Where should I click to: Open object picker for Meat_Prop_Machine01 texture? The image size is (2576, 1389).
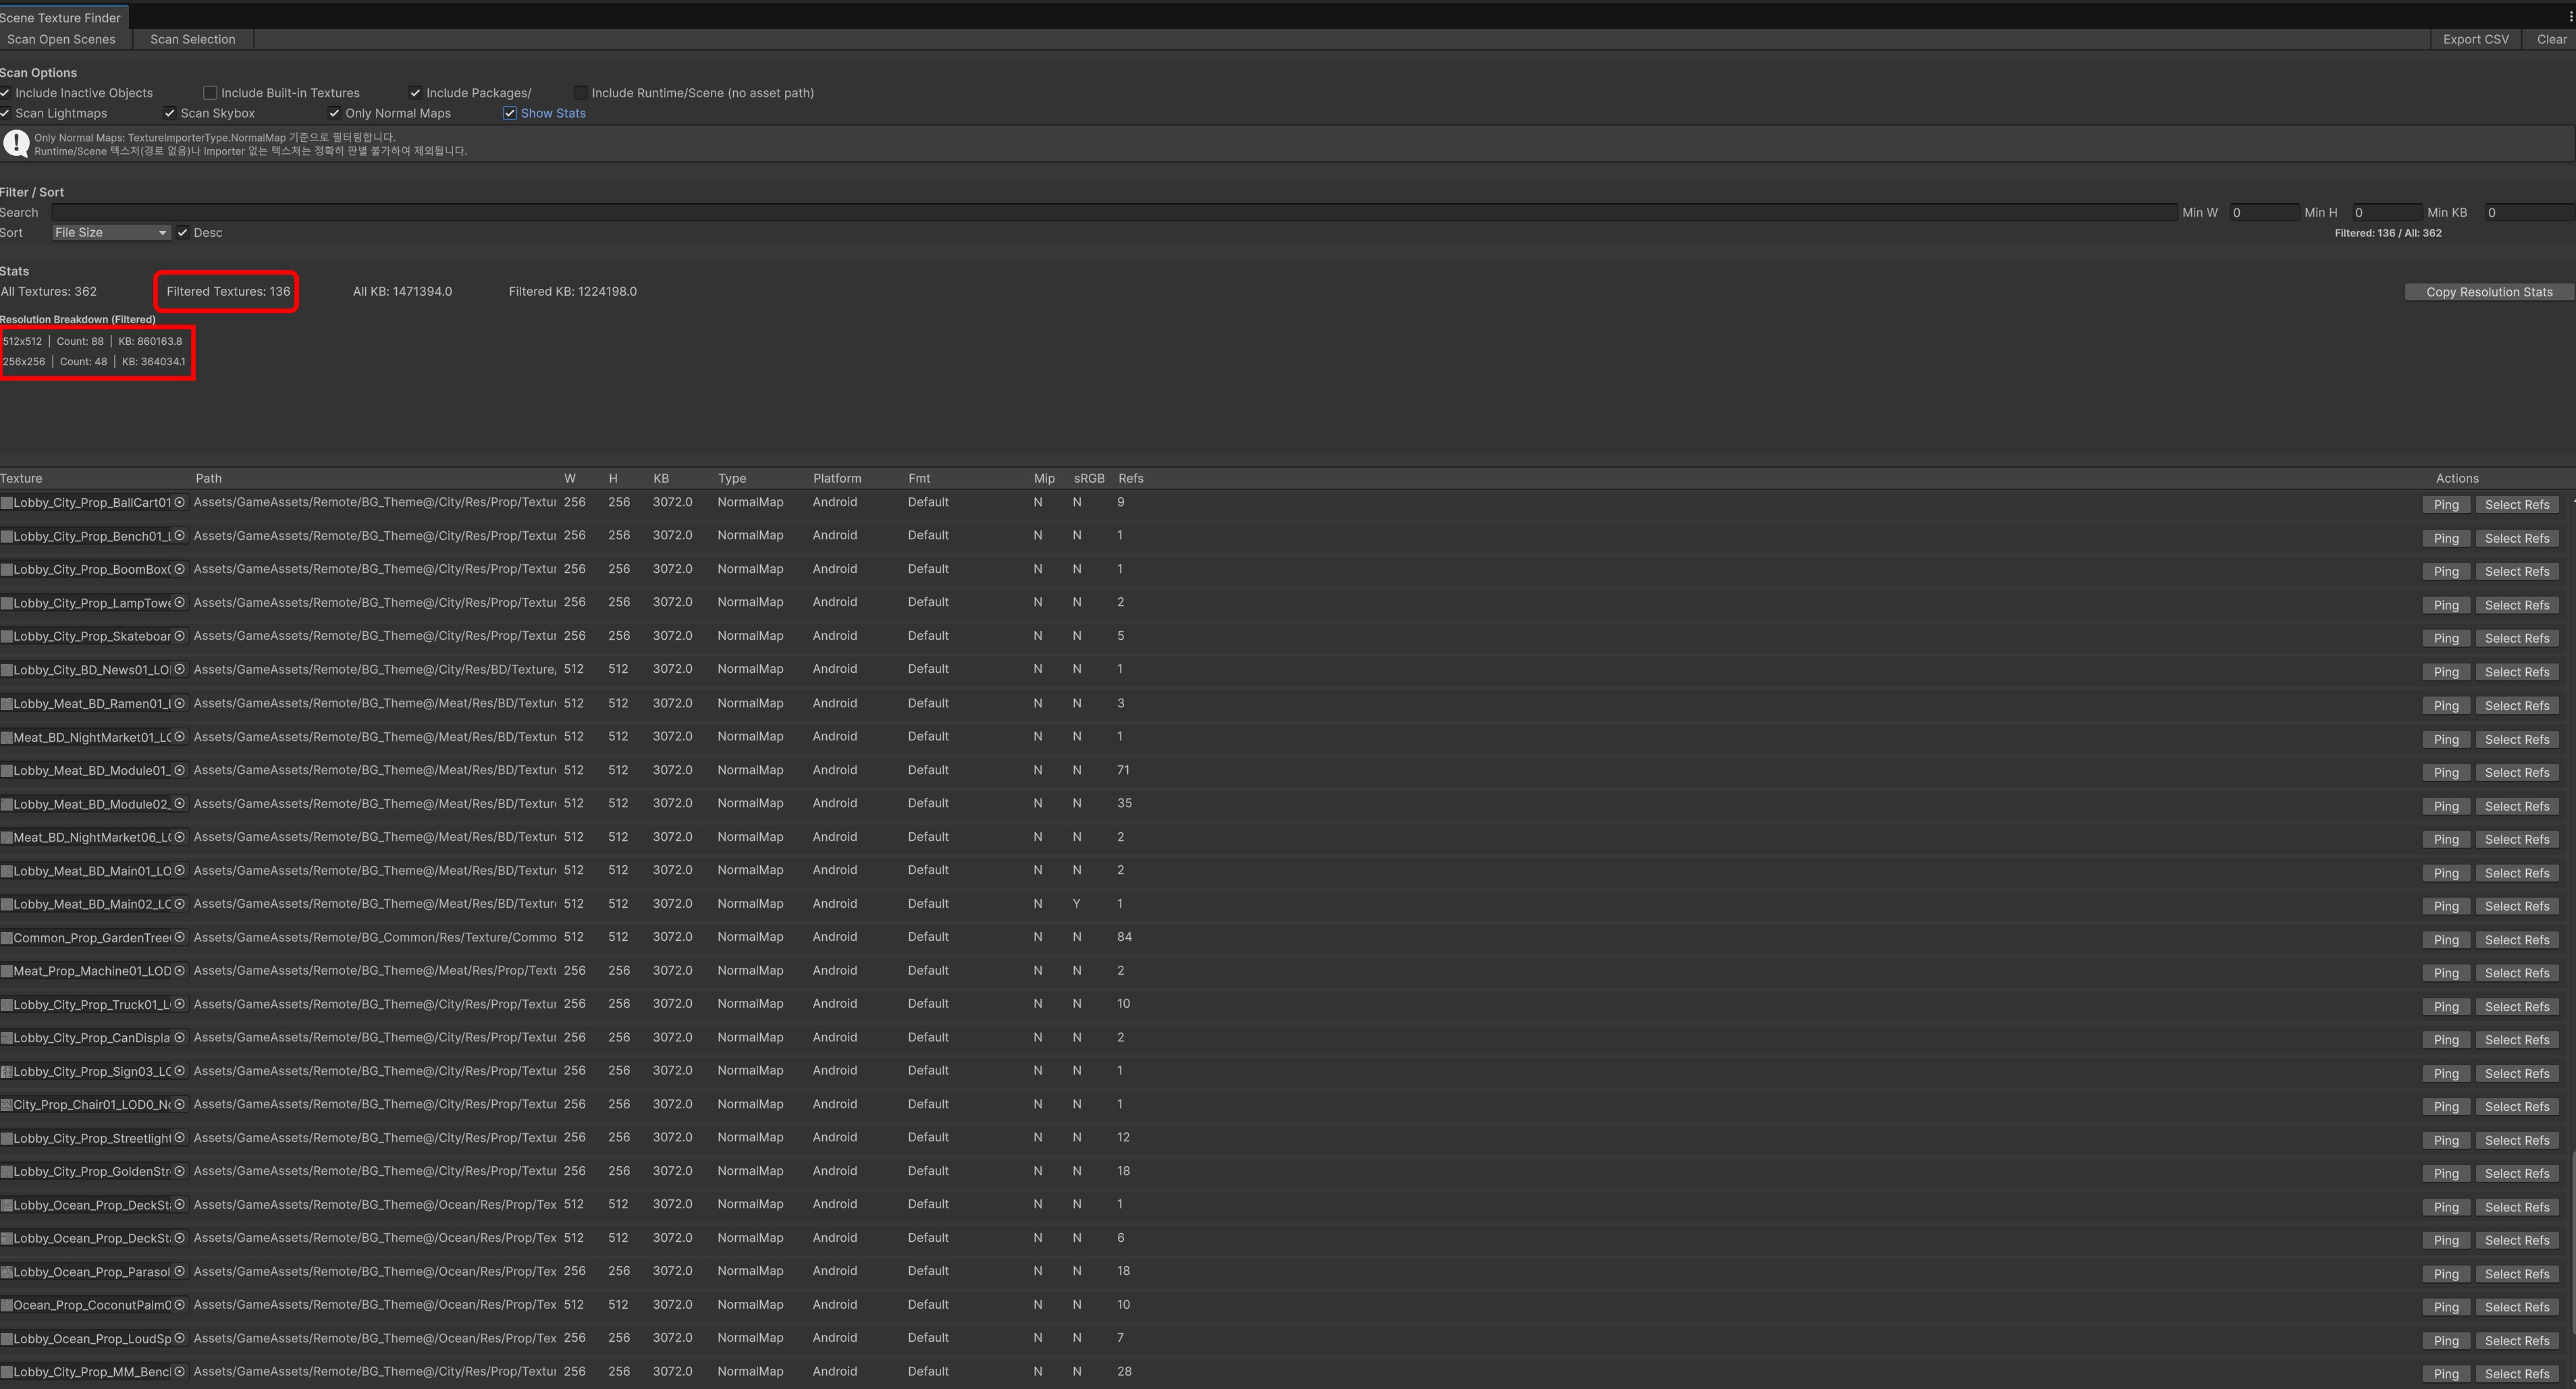pos(180,971)
